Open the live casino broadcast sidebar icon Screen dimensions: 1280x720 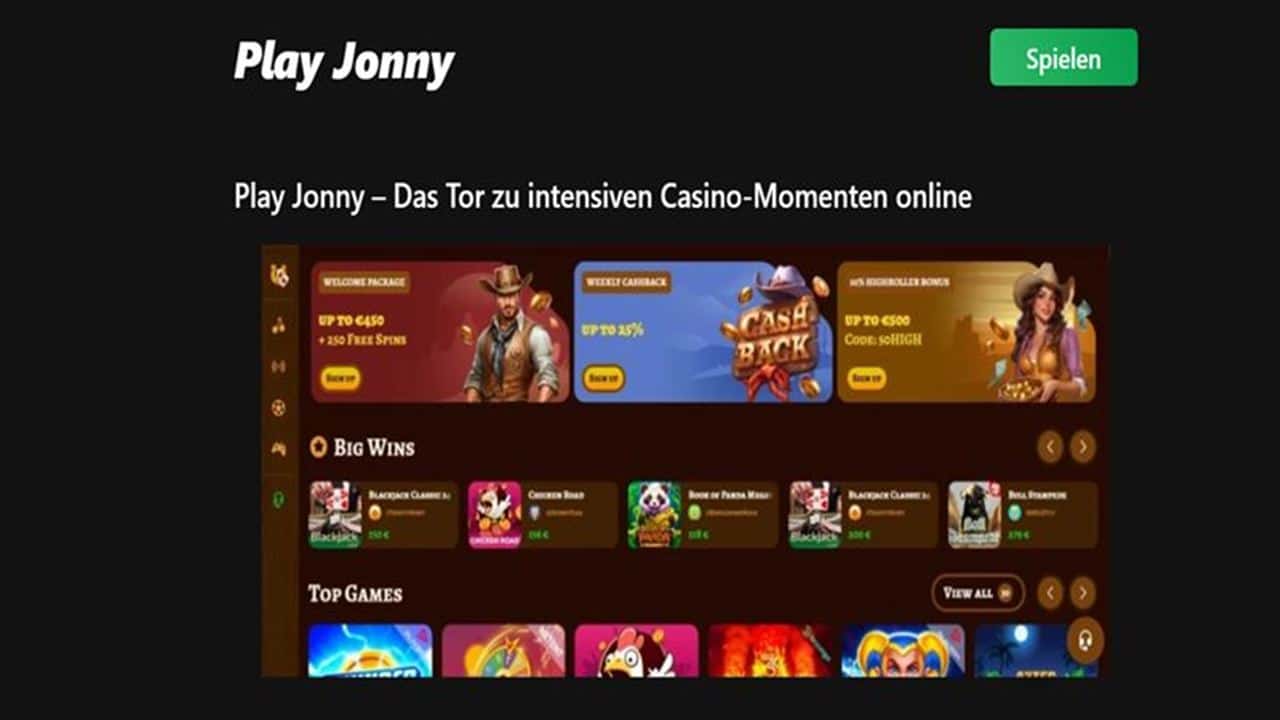[279, 366]
